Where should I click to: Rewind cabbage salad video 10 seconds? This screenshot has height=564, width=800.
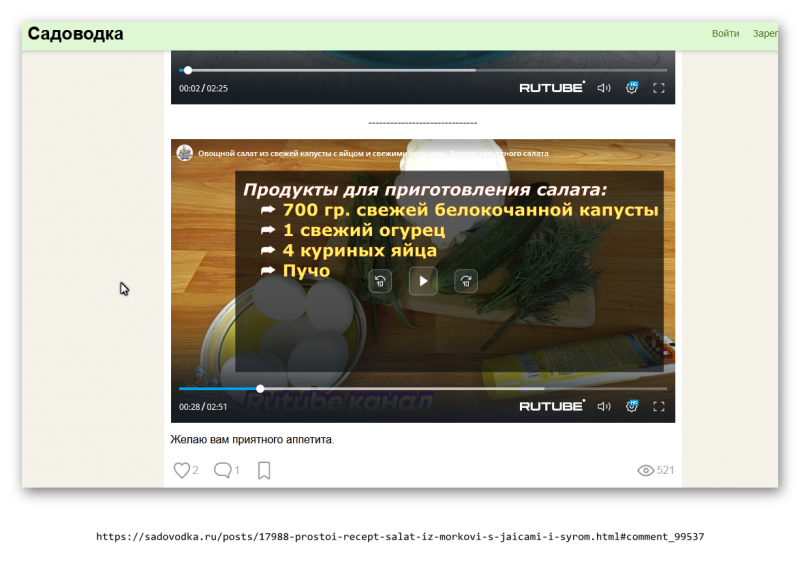(380, 281)
